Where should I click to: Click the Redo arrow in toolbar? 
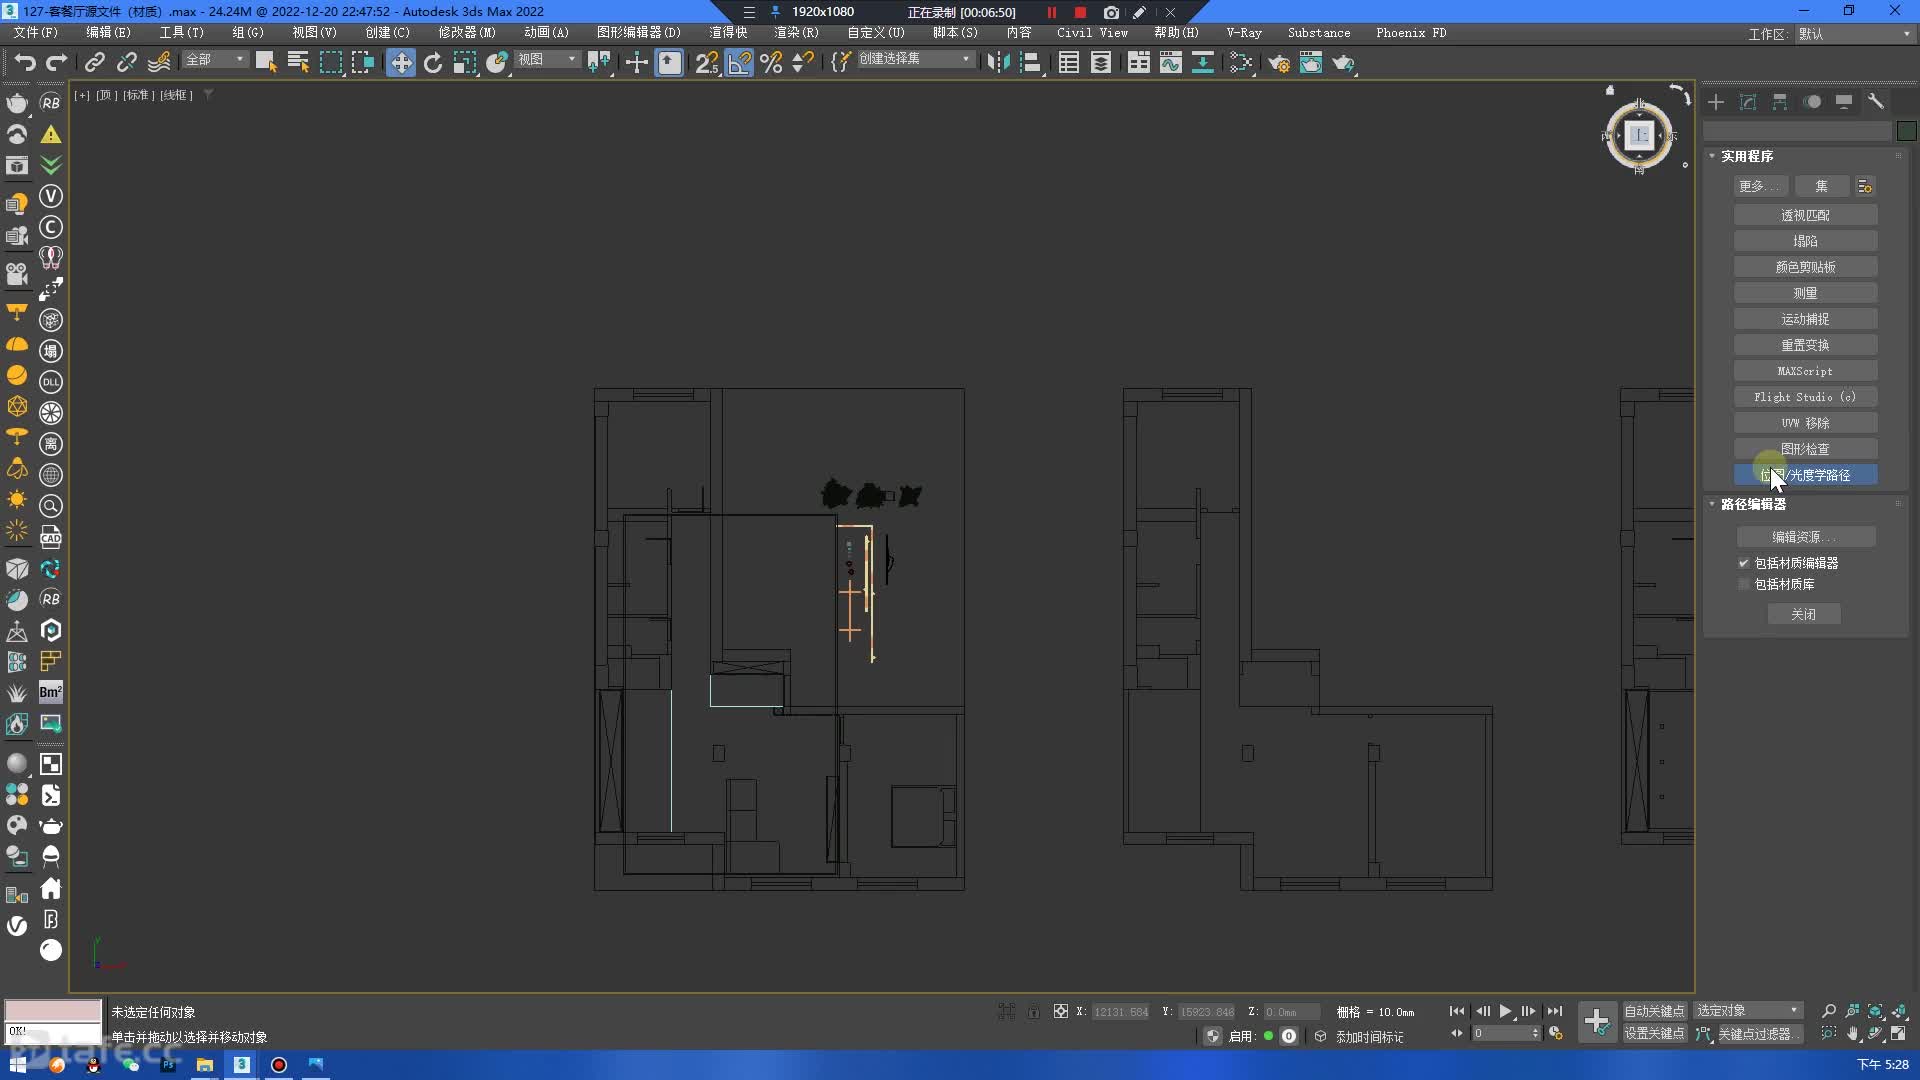[x=57, y=63]
